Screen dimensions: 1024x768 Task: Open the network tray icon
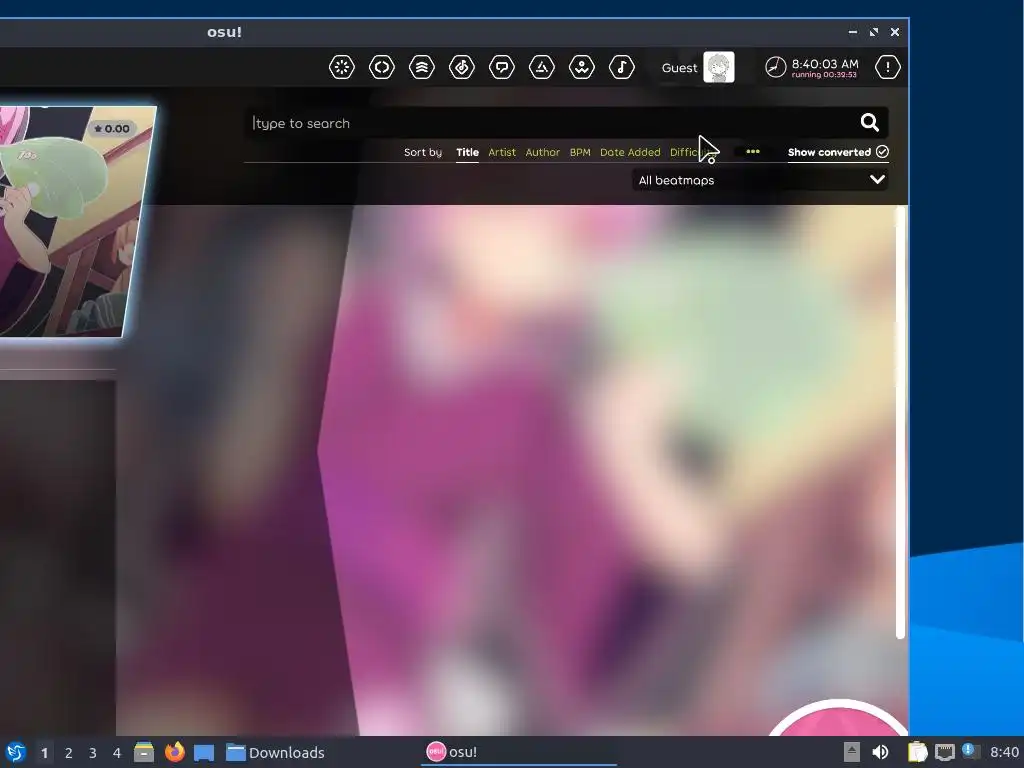[944, 752]
